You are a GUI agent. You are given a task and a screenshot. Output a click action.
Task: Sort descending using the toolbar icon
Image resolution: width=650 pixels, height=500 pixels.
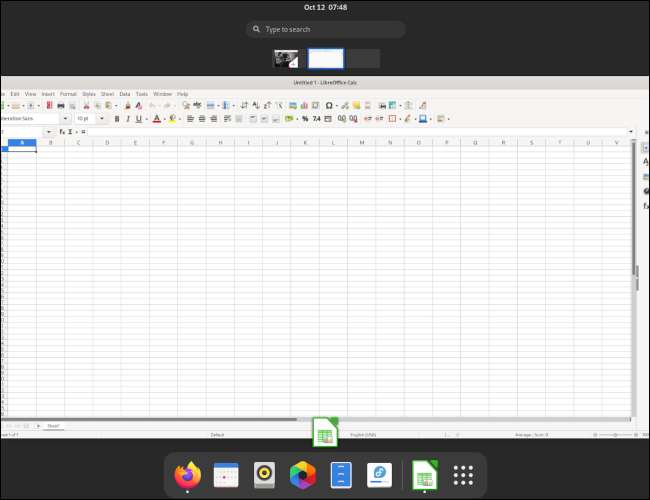pyautogui.click(x=267, y=105)
